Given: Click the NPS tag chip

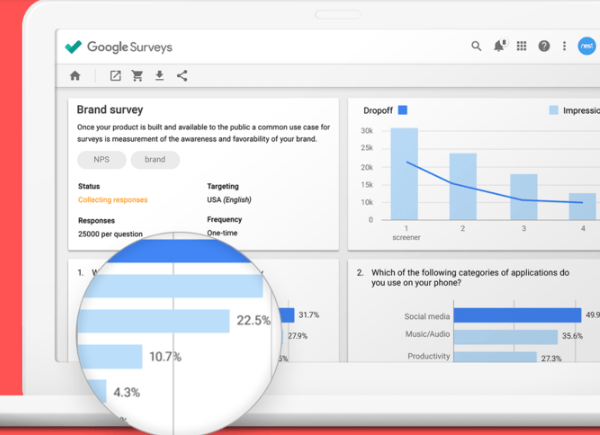Looking at the screenshot, I should [101, 160].
